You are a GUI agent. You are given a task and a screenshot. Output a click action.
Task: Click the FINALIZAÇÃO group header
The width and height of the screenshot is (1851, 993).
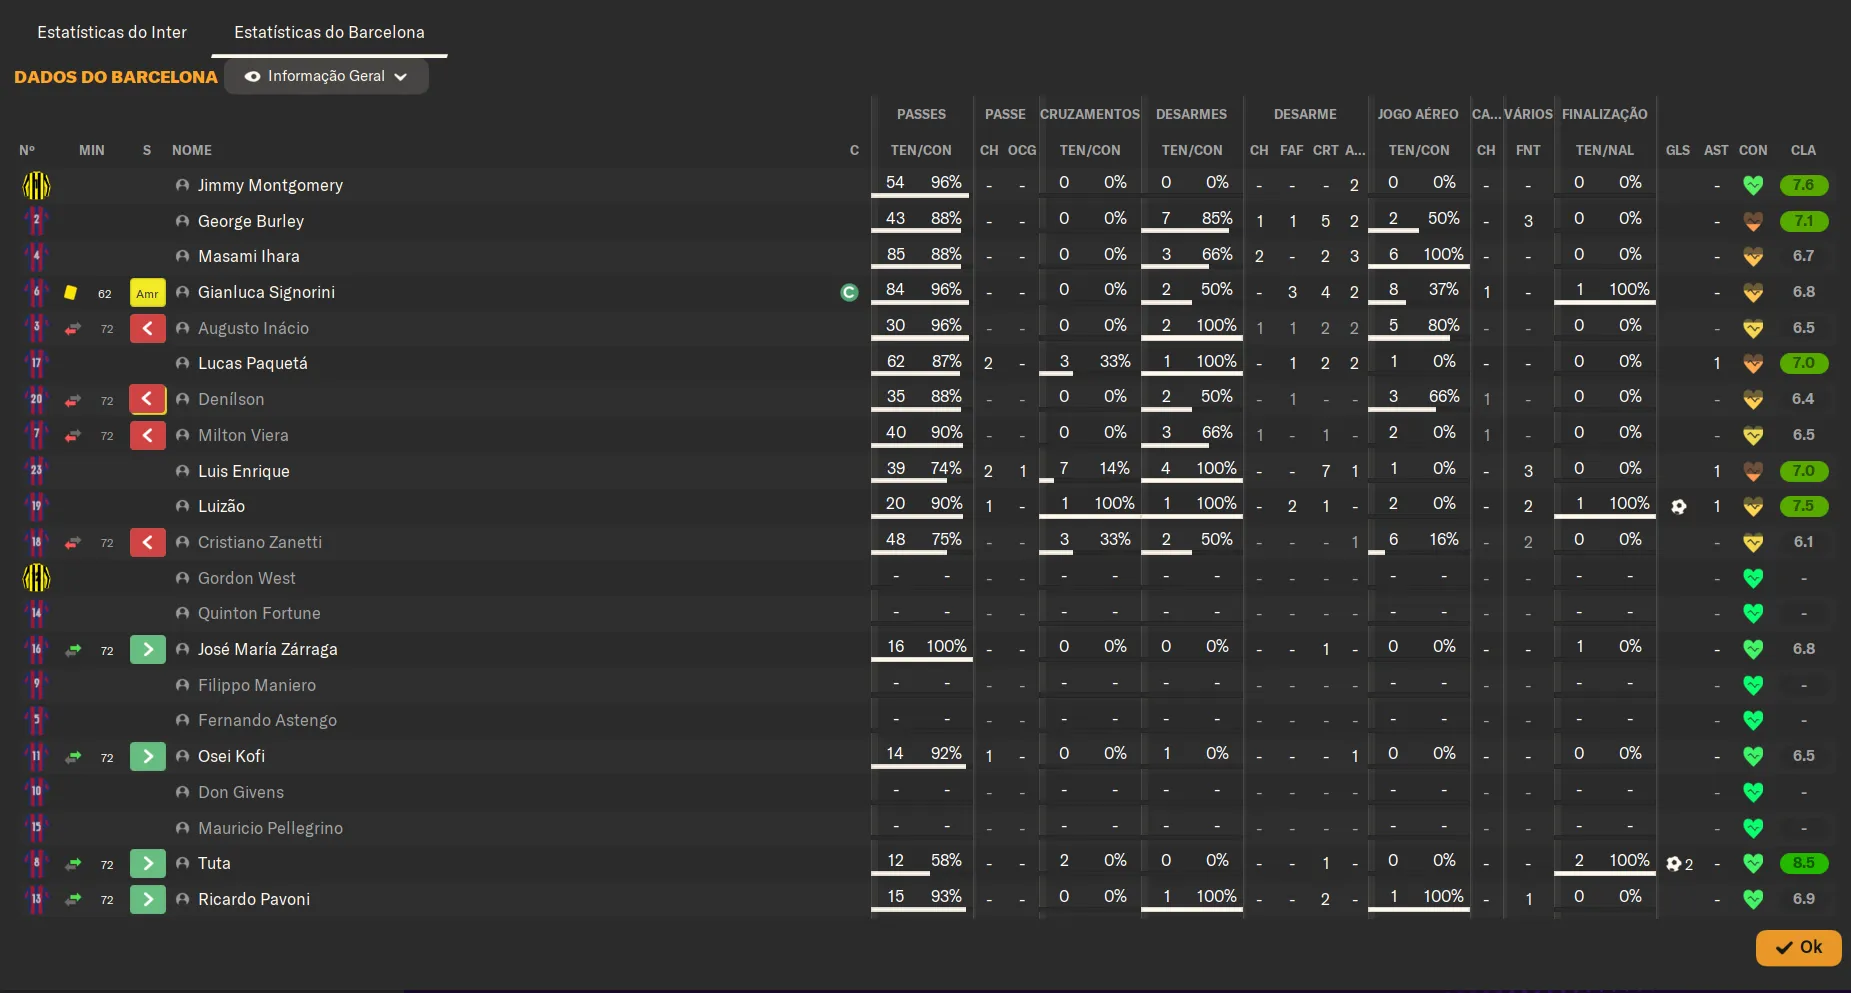(1605, 114)
